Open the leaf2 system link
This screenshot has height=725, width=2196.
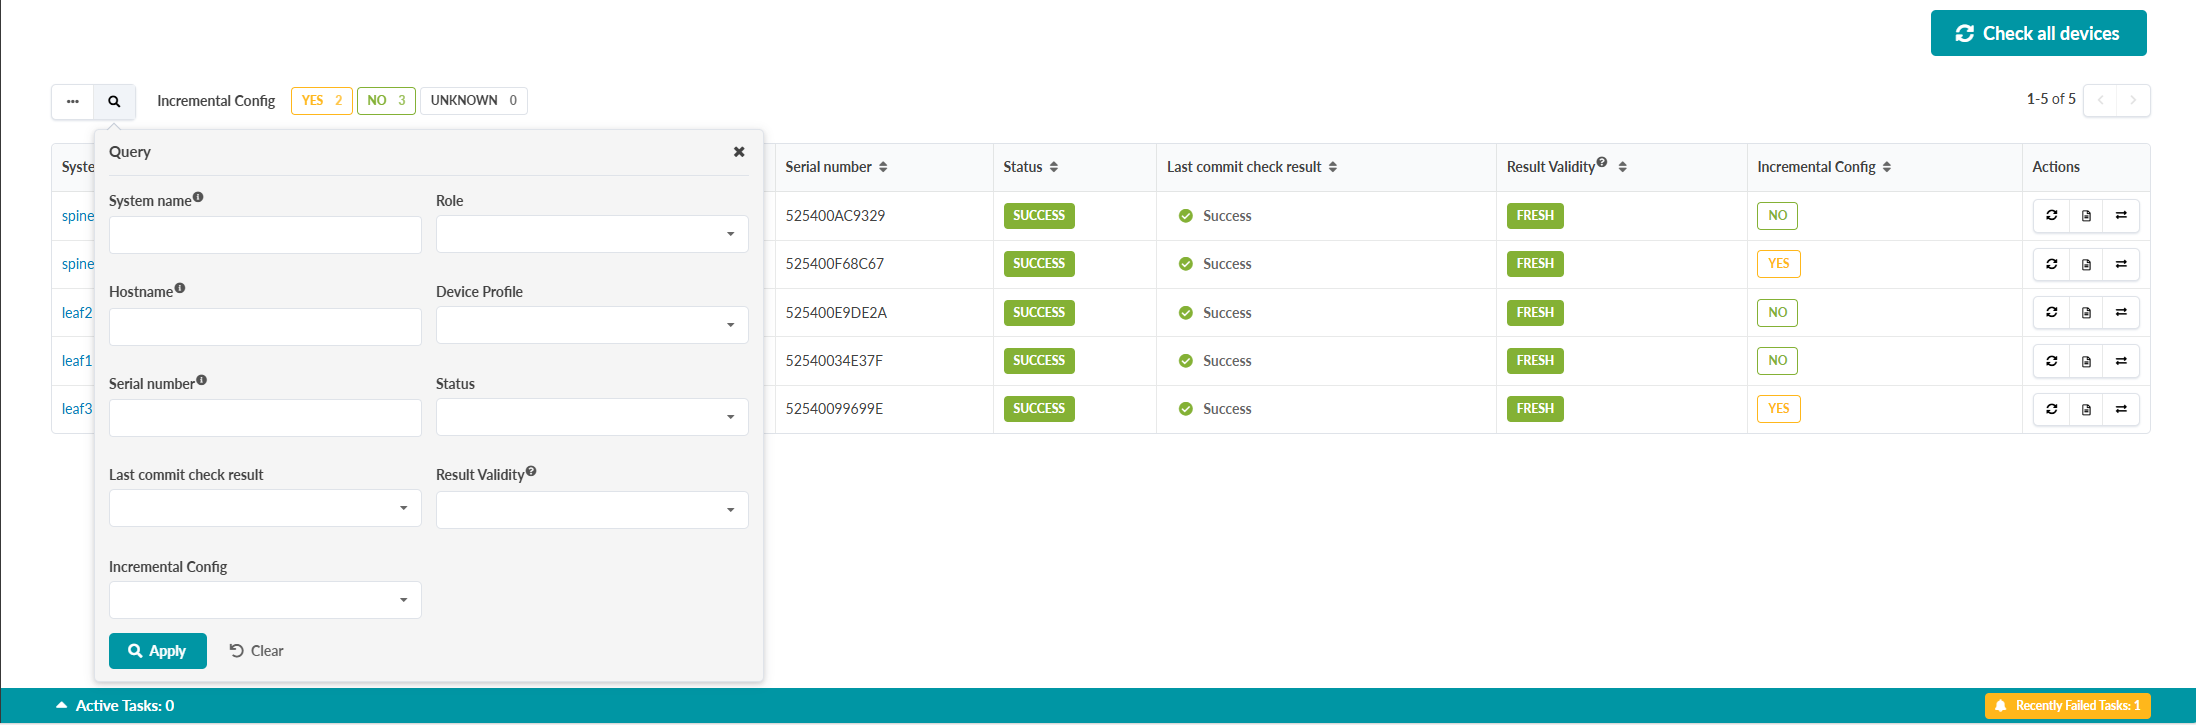pos(77,313)
